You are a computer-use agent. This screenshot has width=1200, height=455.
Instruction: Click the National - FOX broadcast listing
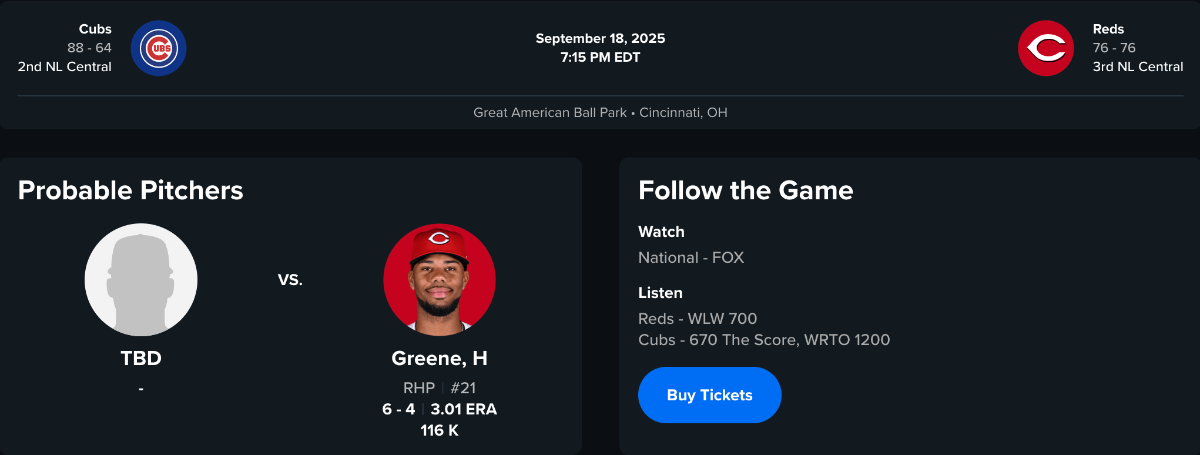[x=691, y=257]
